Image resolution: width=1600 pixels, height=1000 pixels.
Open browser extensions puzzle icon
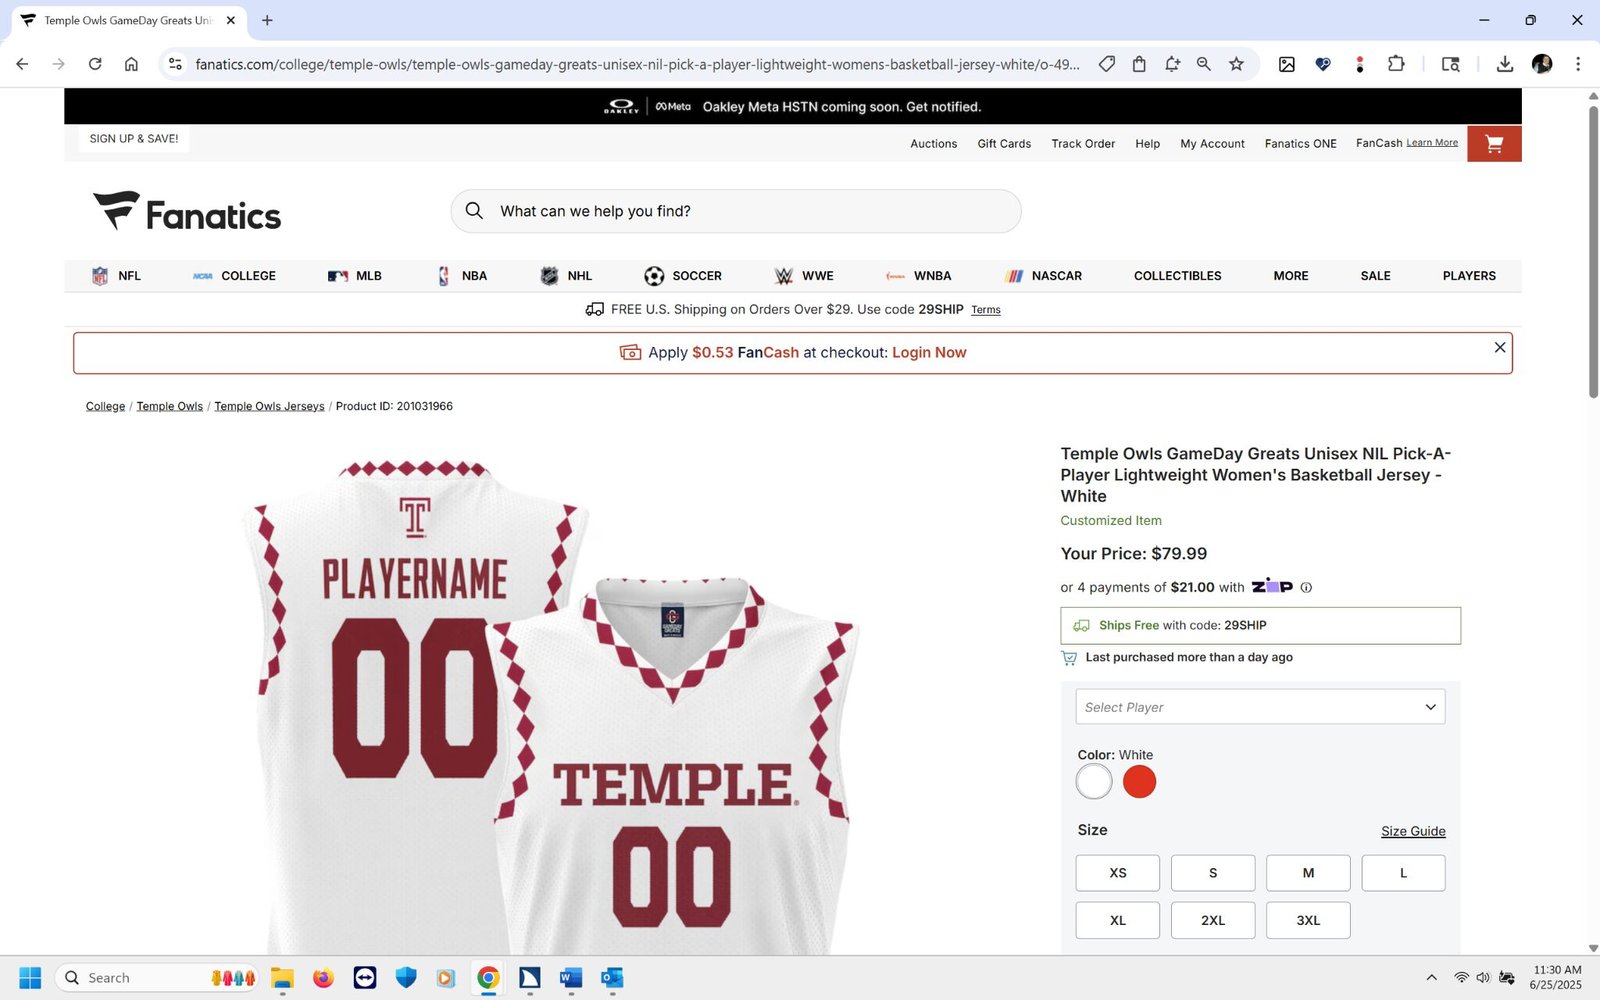(x=1396, y=64)
